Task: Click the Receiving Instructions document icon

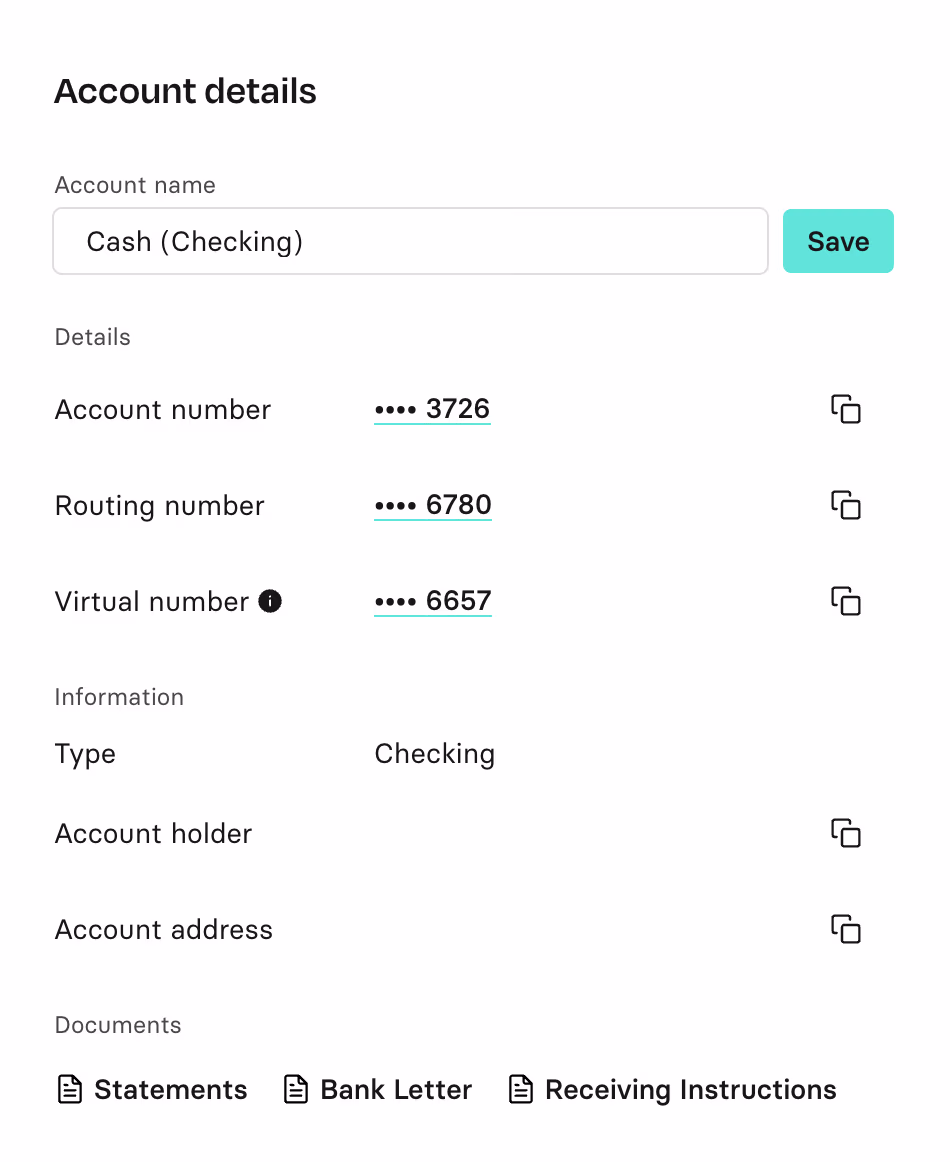Action: click(x=520, y=1089)
